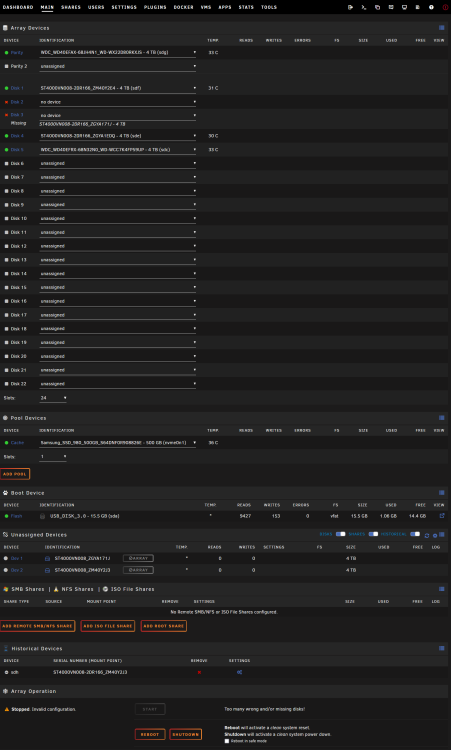Viewport: 451px width, 750px height.
Task: Toggle the DISKS switch in Unassigned Devices
Action: tap(340, 534)
